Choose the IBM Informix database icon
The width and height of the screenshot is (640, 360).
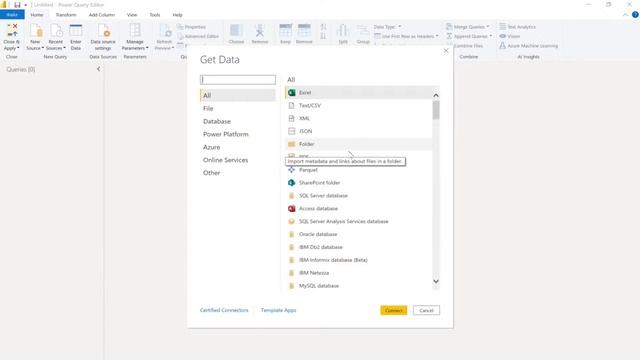point(291,260)
